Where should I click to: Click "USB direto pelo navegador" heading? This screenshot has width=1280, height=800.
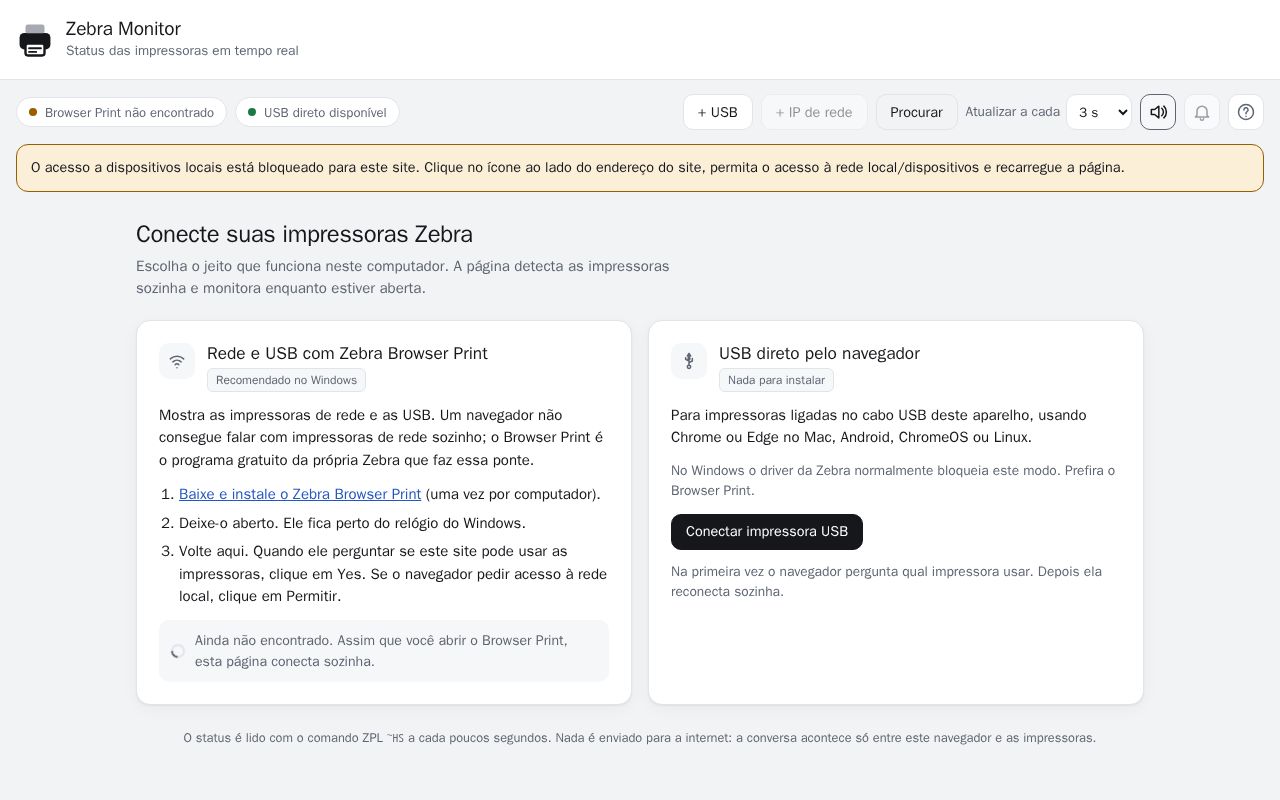[x=819, y=353]
